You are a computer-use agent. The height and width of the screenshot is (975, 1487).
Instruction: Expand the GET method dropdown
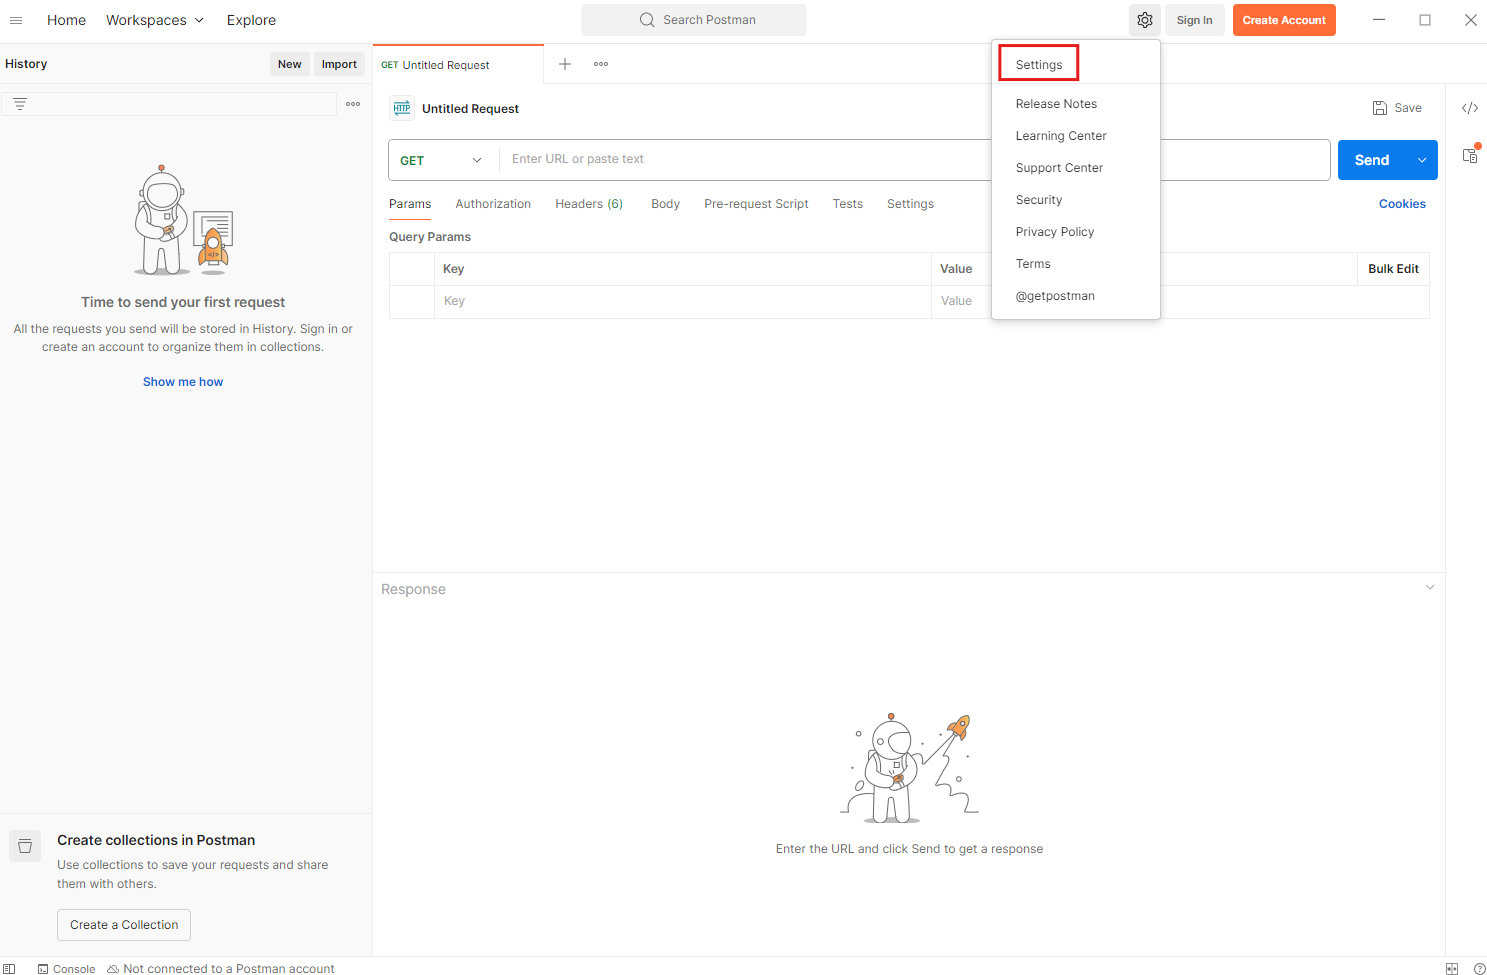click(x=443, y=160)
